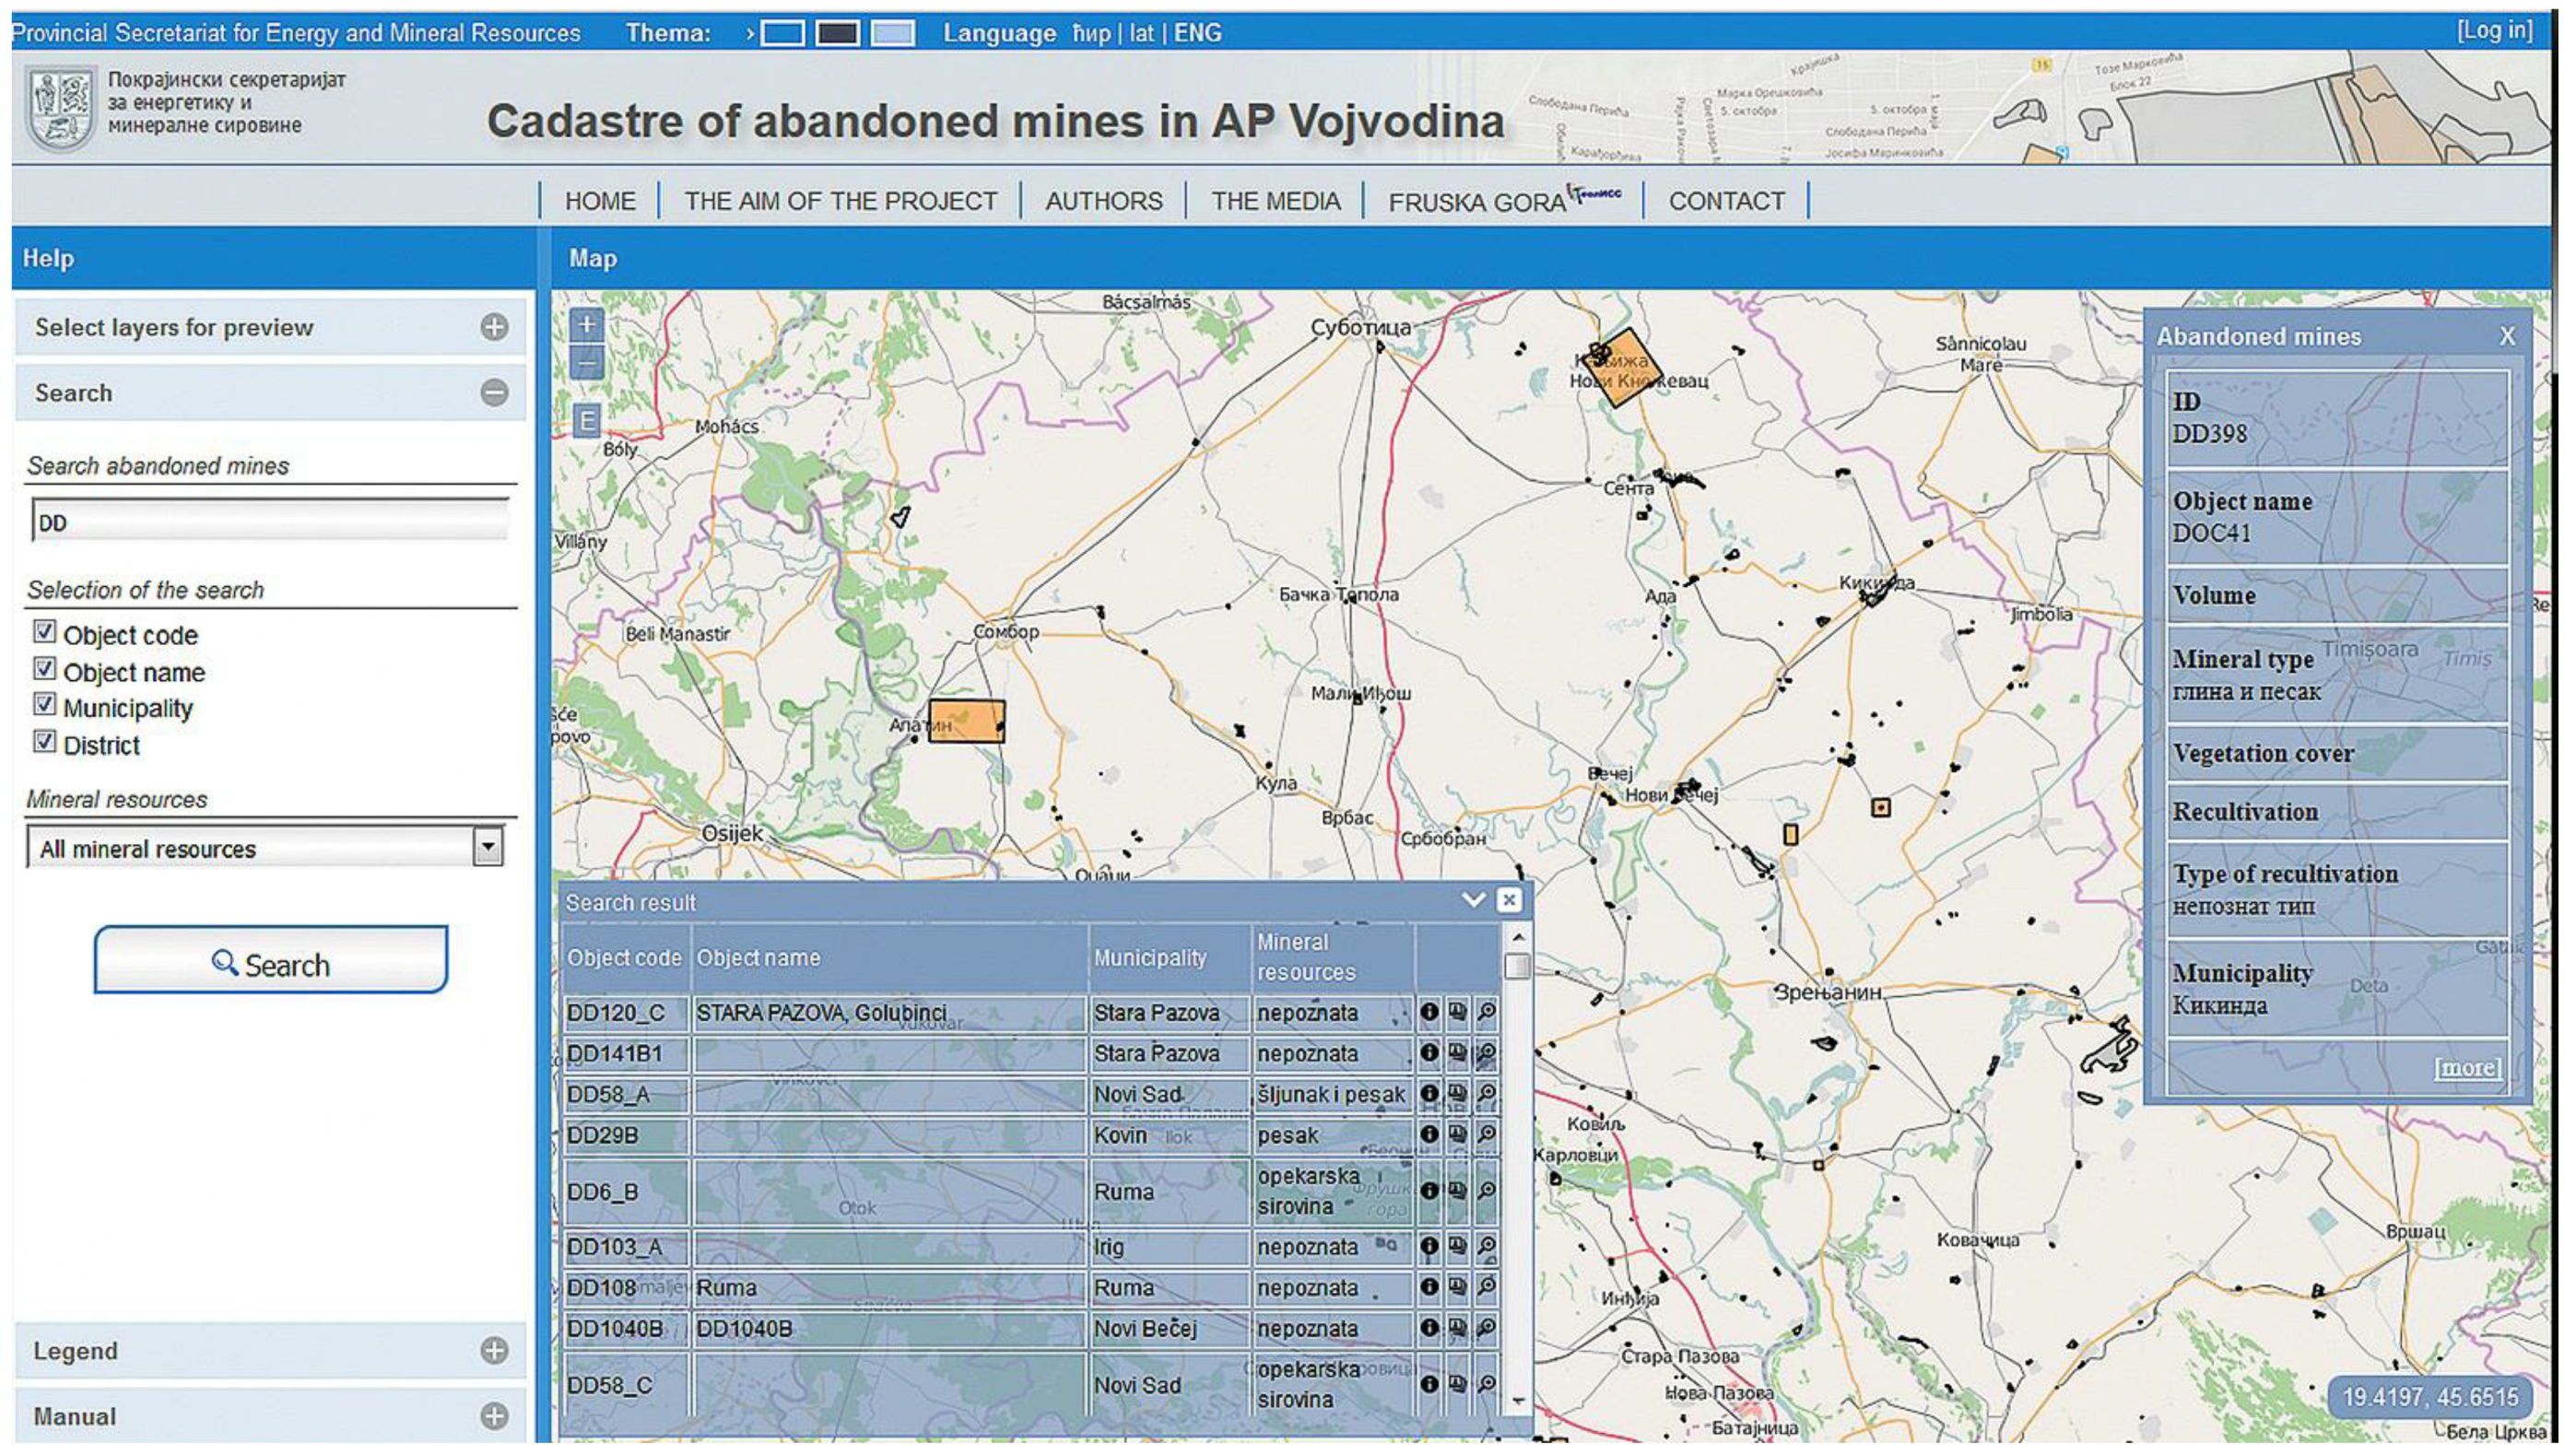Image resolution: width=2564 pixels, height=1456 pixels.
Task: Select THE MEDIA menu item
Action: [x=1276, y=201]
